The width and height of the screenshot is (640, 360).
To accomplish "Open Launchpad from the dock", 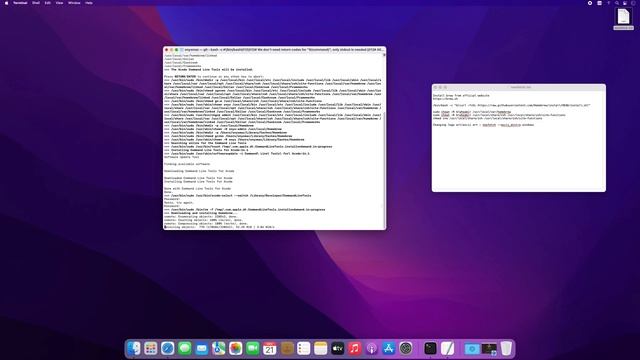I will (x=151, y=349).
